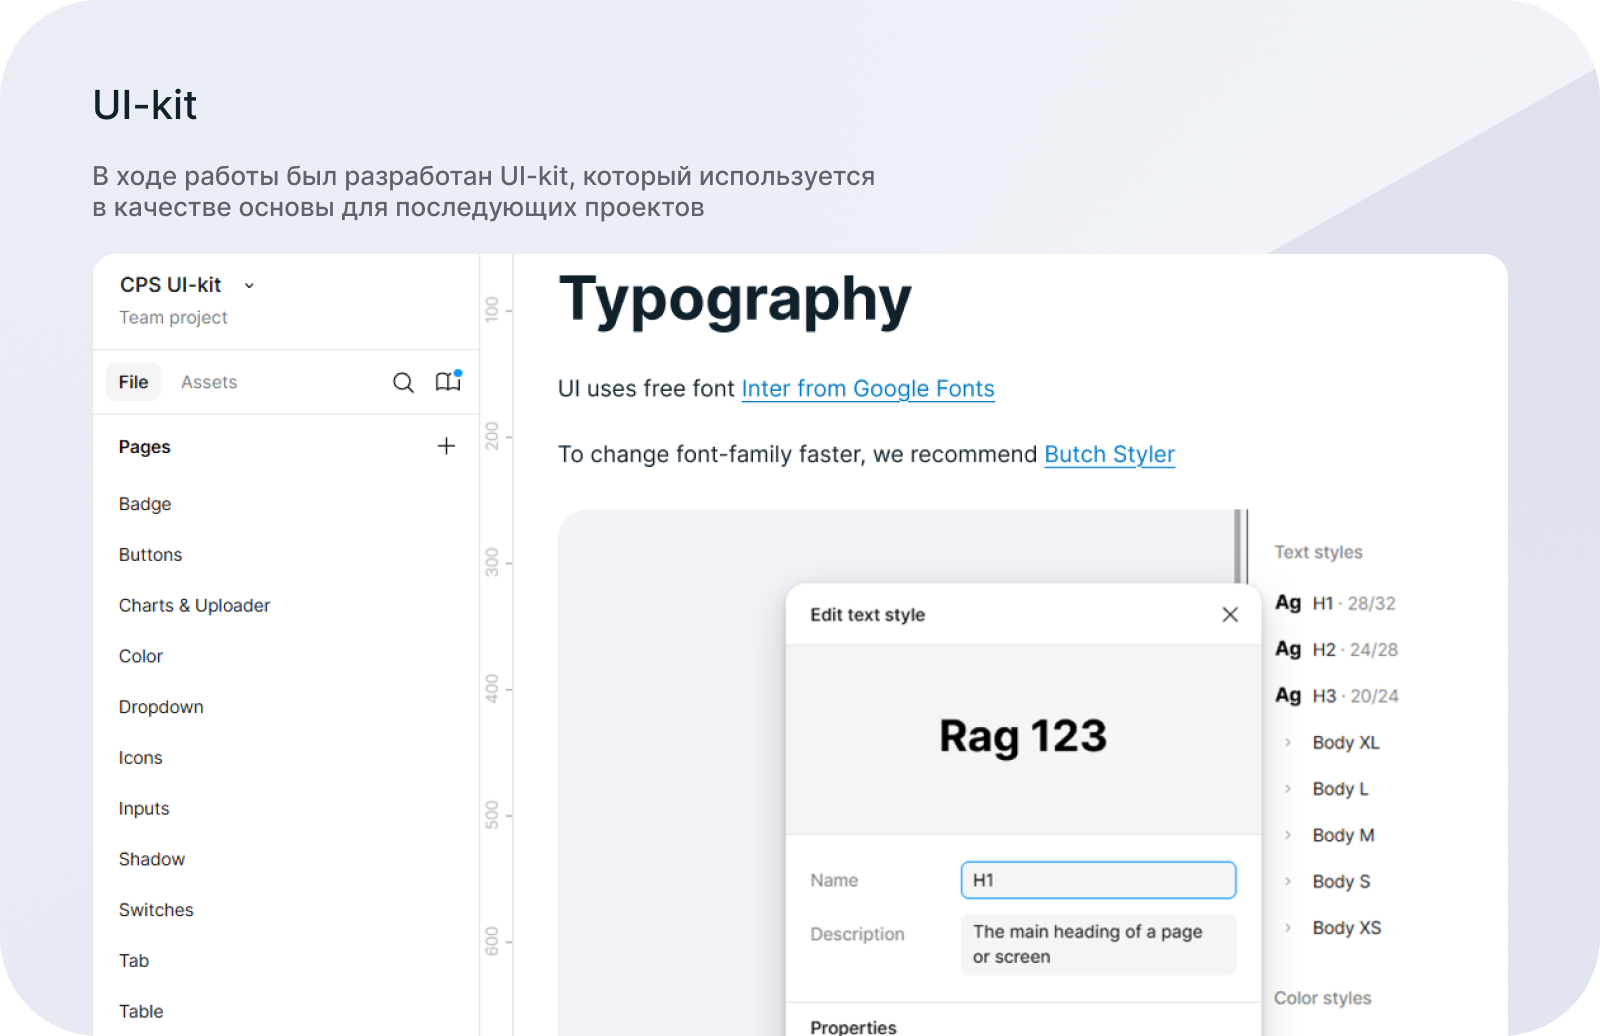
Task: Expand the Body XL text style group
Action: [x=1288, y=742]
